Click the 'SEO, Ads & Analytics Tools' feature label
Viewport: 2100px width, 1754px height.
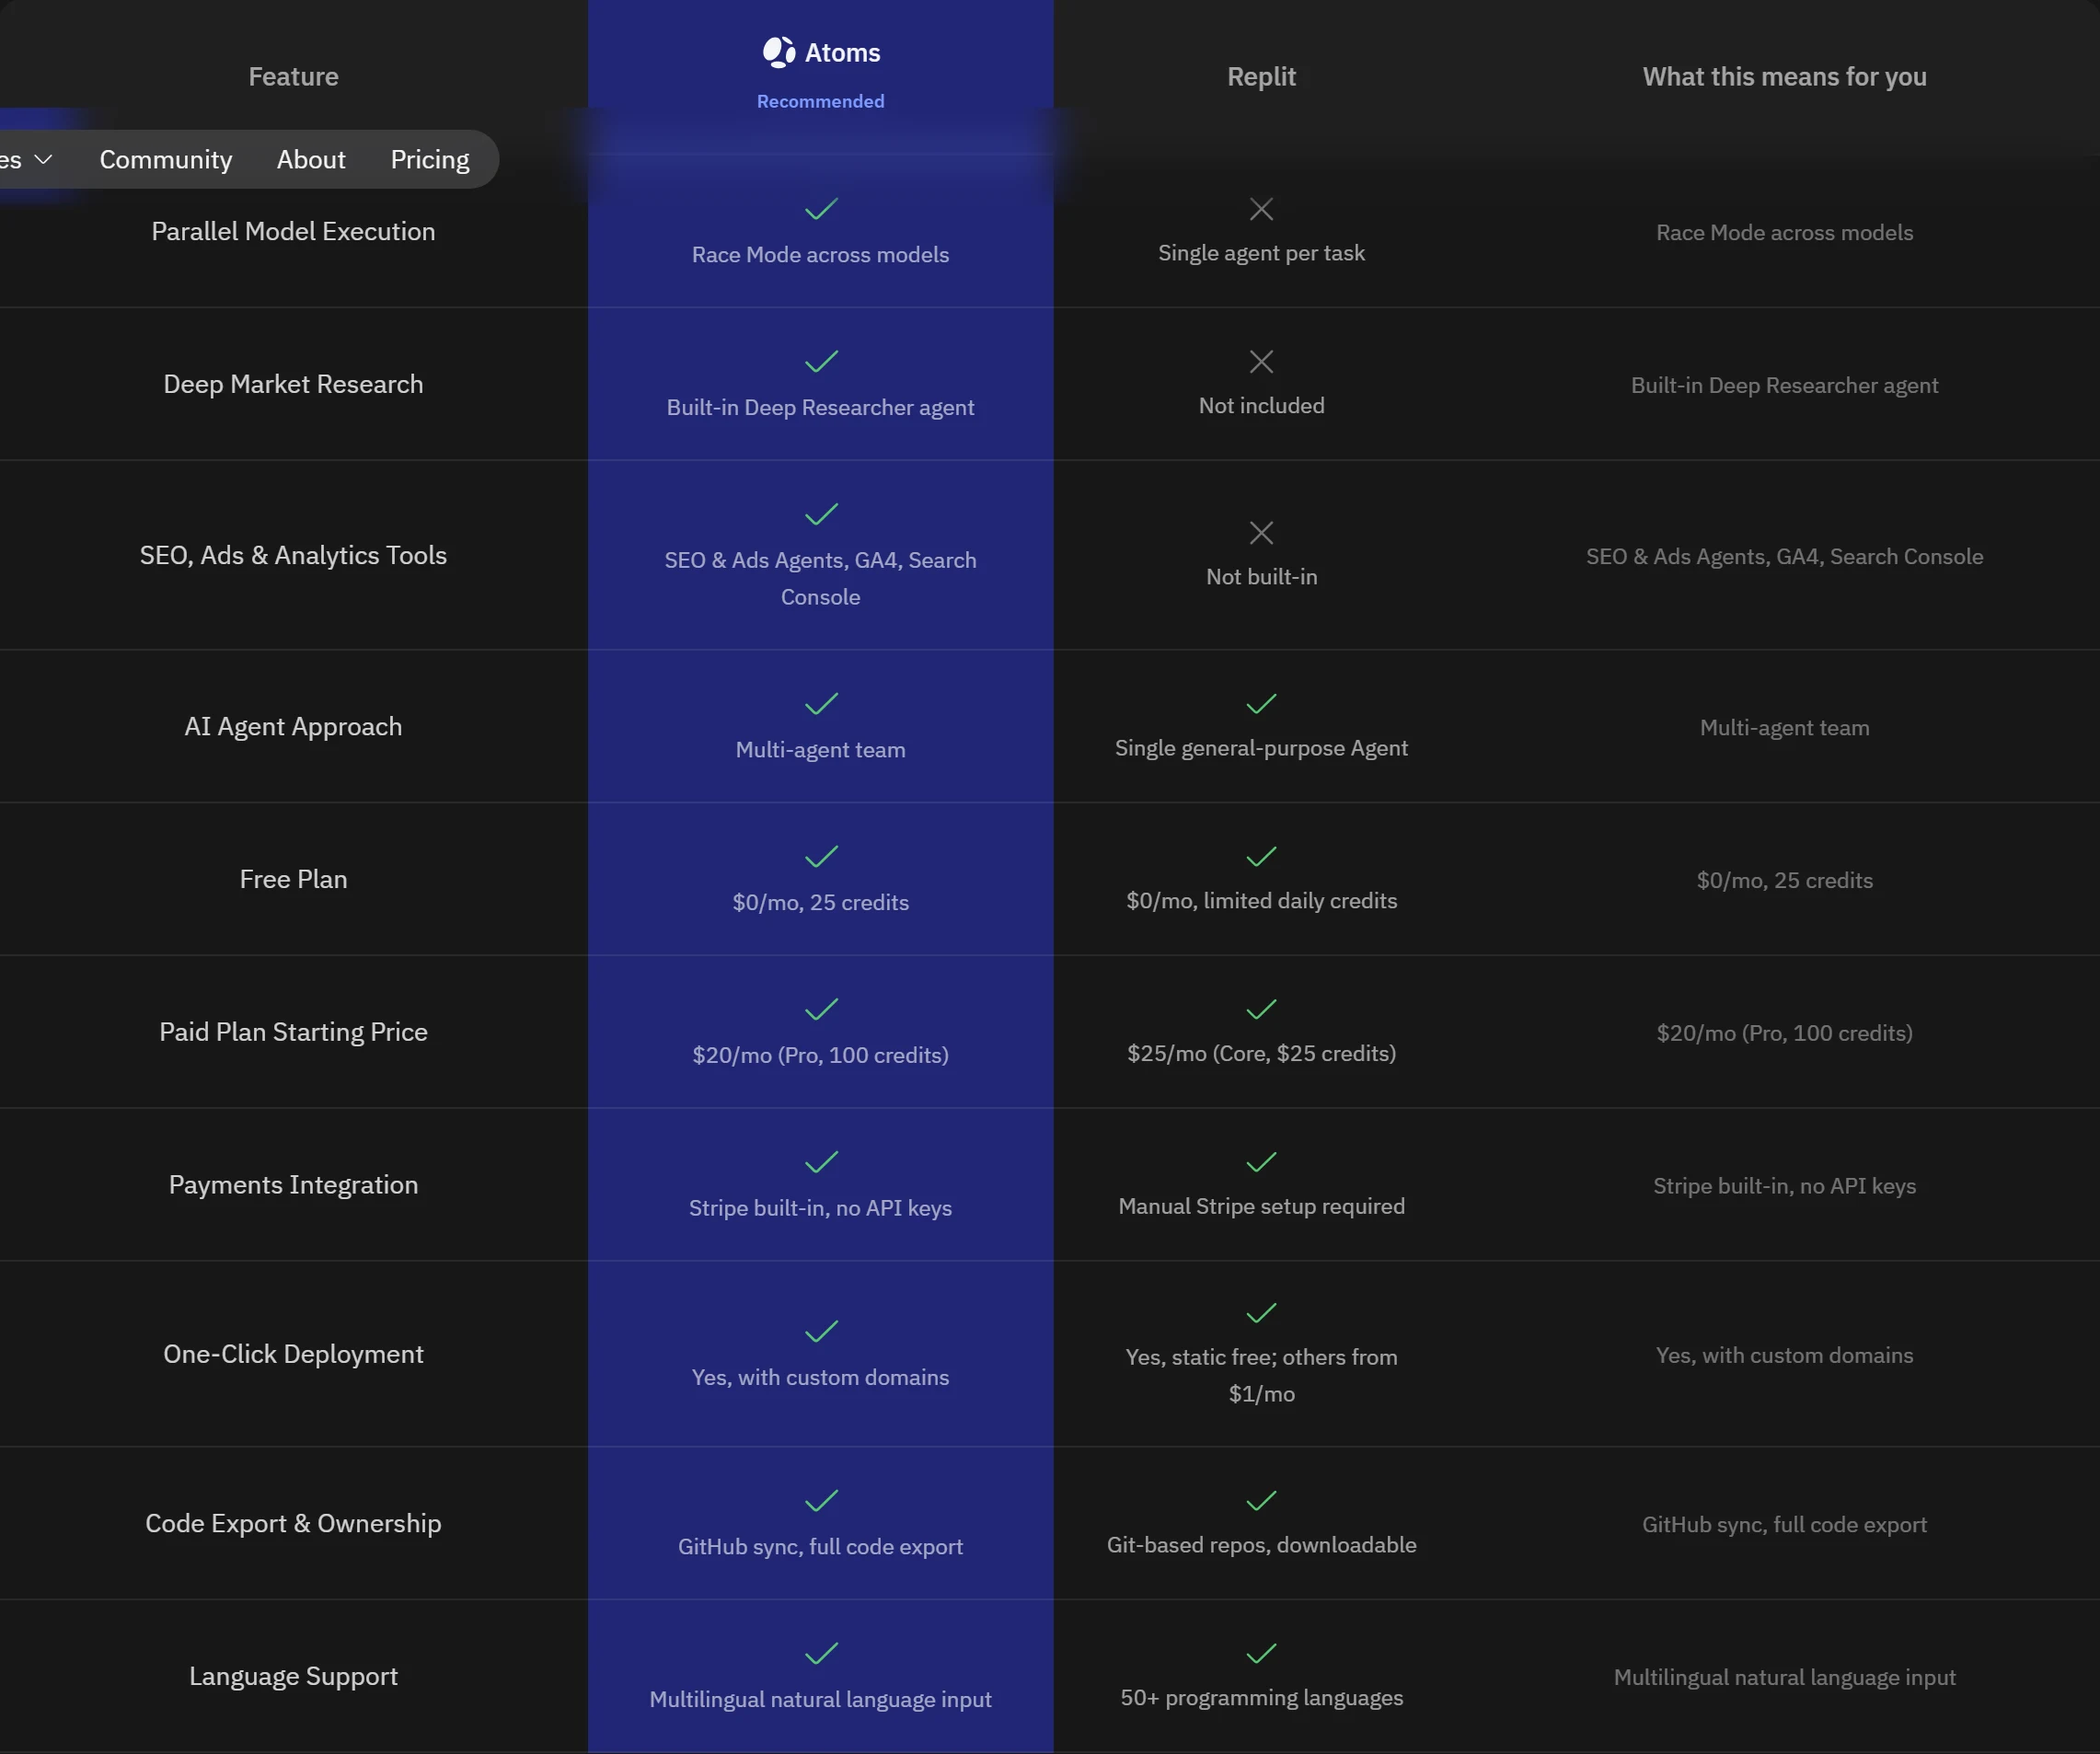pos(293,555)
